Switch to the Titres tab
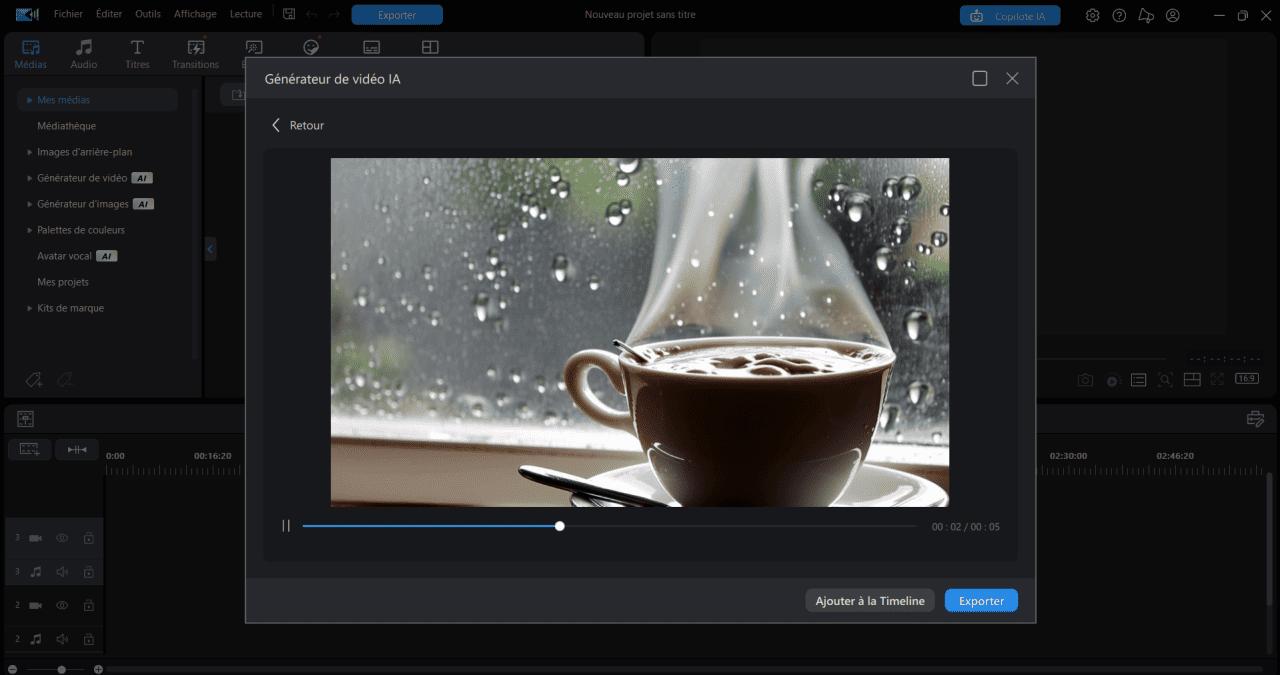Viewport: 1280px width, 675px height. (138, 54)
